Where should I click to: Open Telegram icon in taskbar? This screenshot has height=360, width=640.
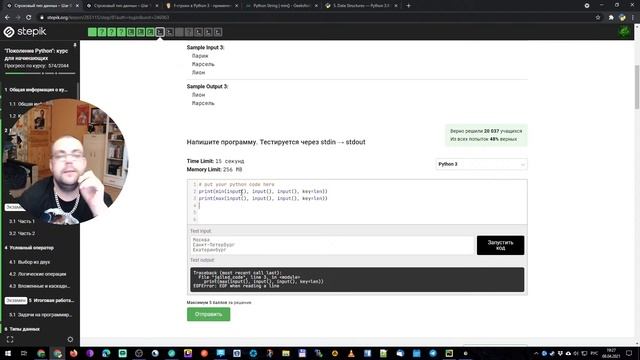click(x=433, y=353)
